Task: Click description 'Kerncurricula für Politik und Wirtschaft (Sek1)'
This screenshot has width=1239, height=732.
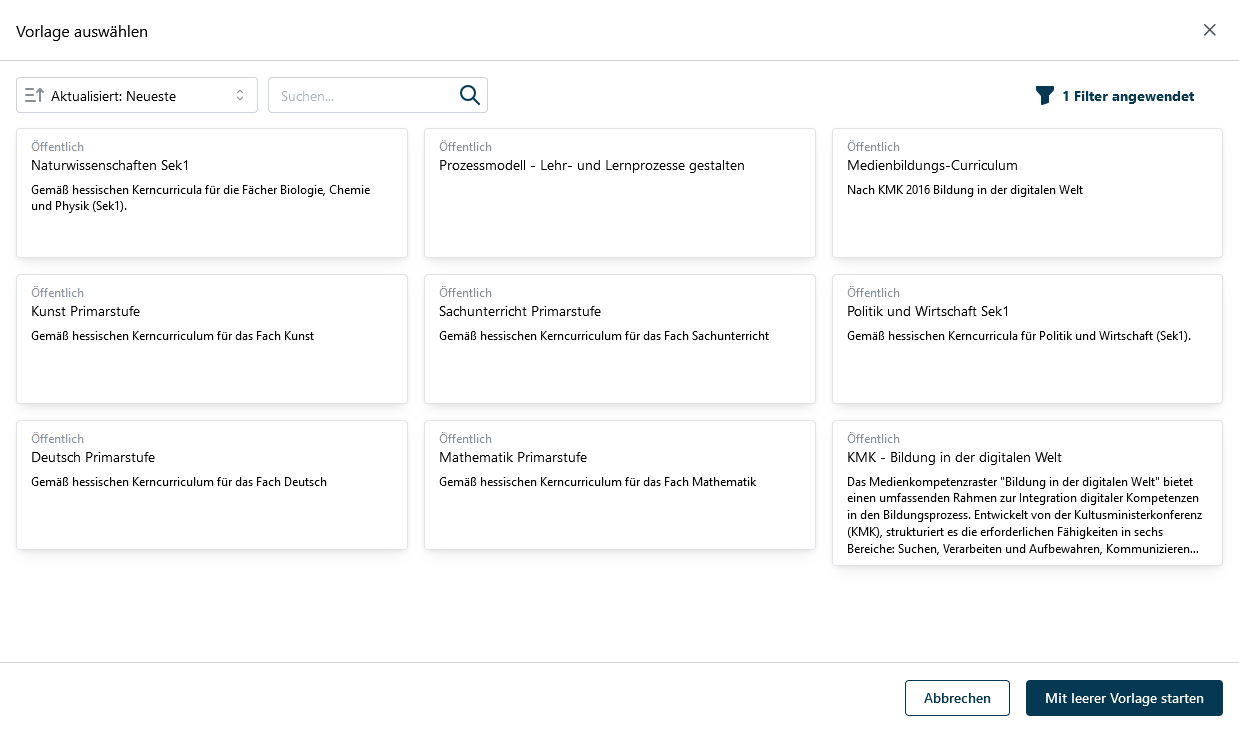Action: (1019, 336)
